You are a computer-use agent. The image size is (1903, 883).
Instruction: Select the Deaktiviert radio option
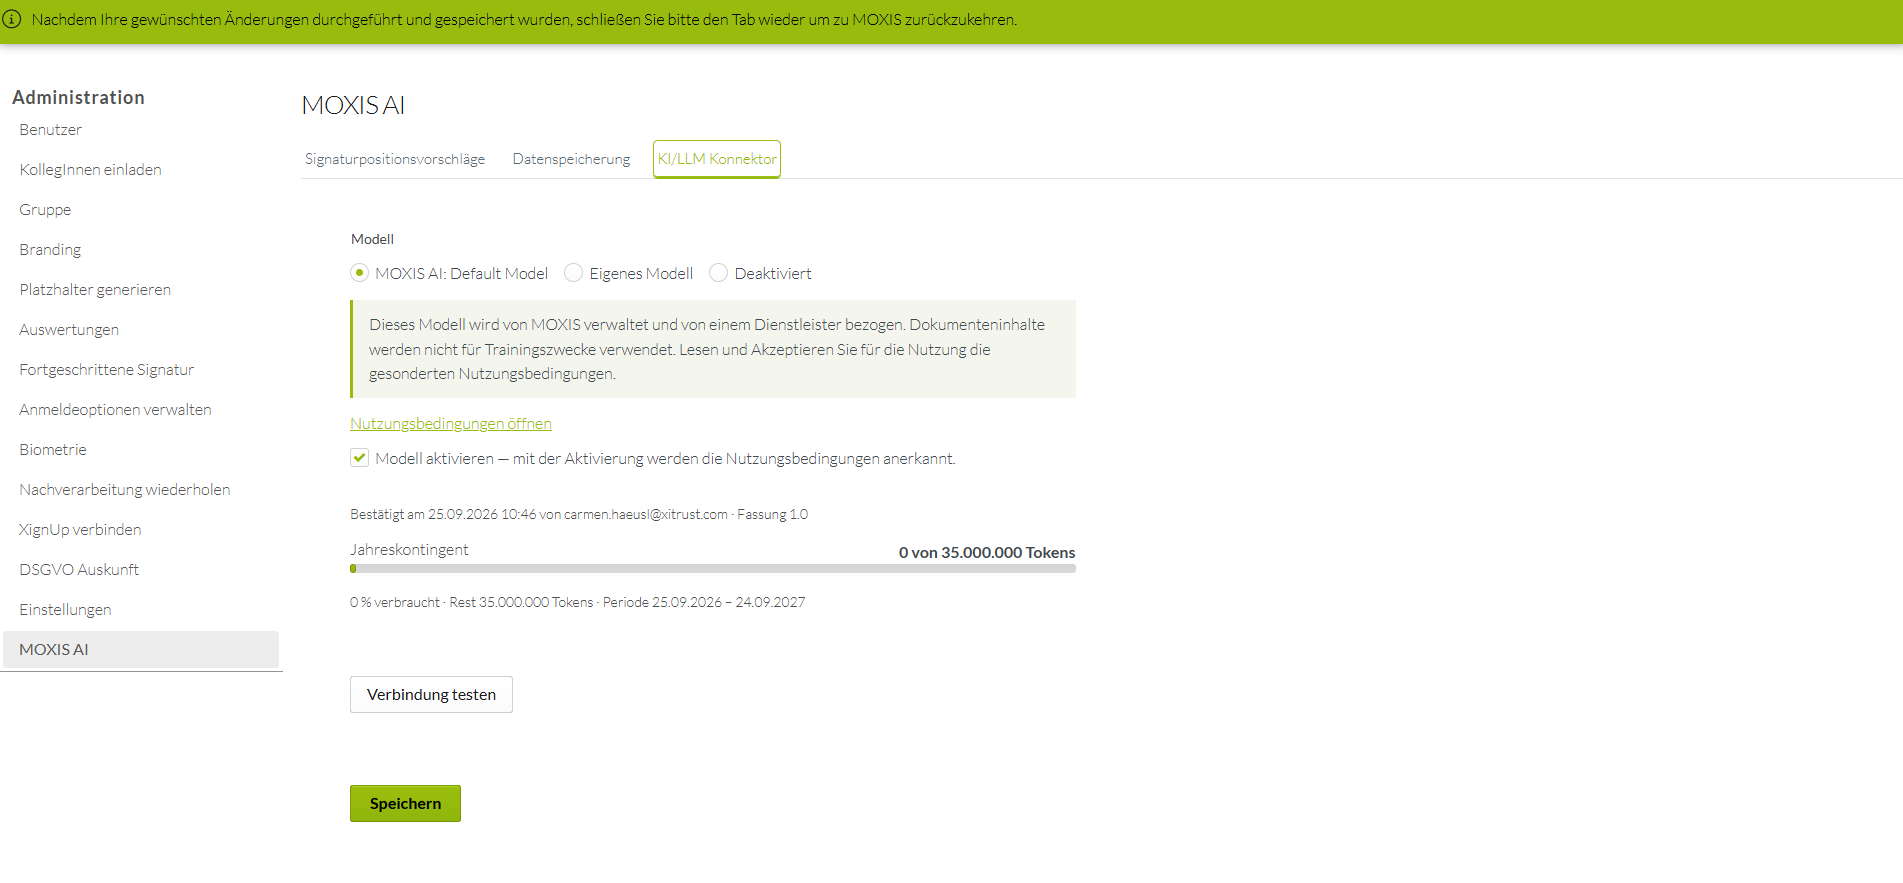718,273
